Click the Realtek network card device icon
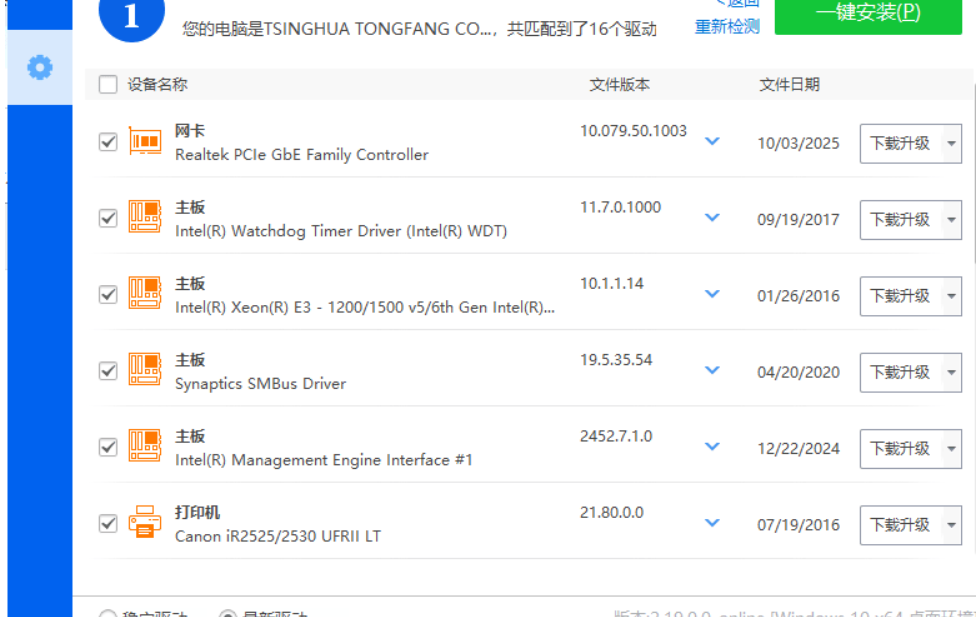 144,142
